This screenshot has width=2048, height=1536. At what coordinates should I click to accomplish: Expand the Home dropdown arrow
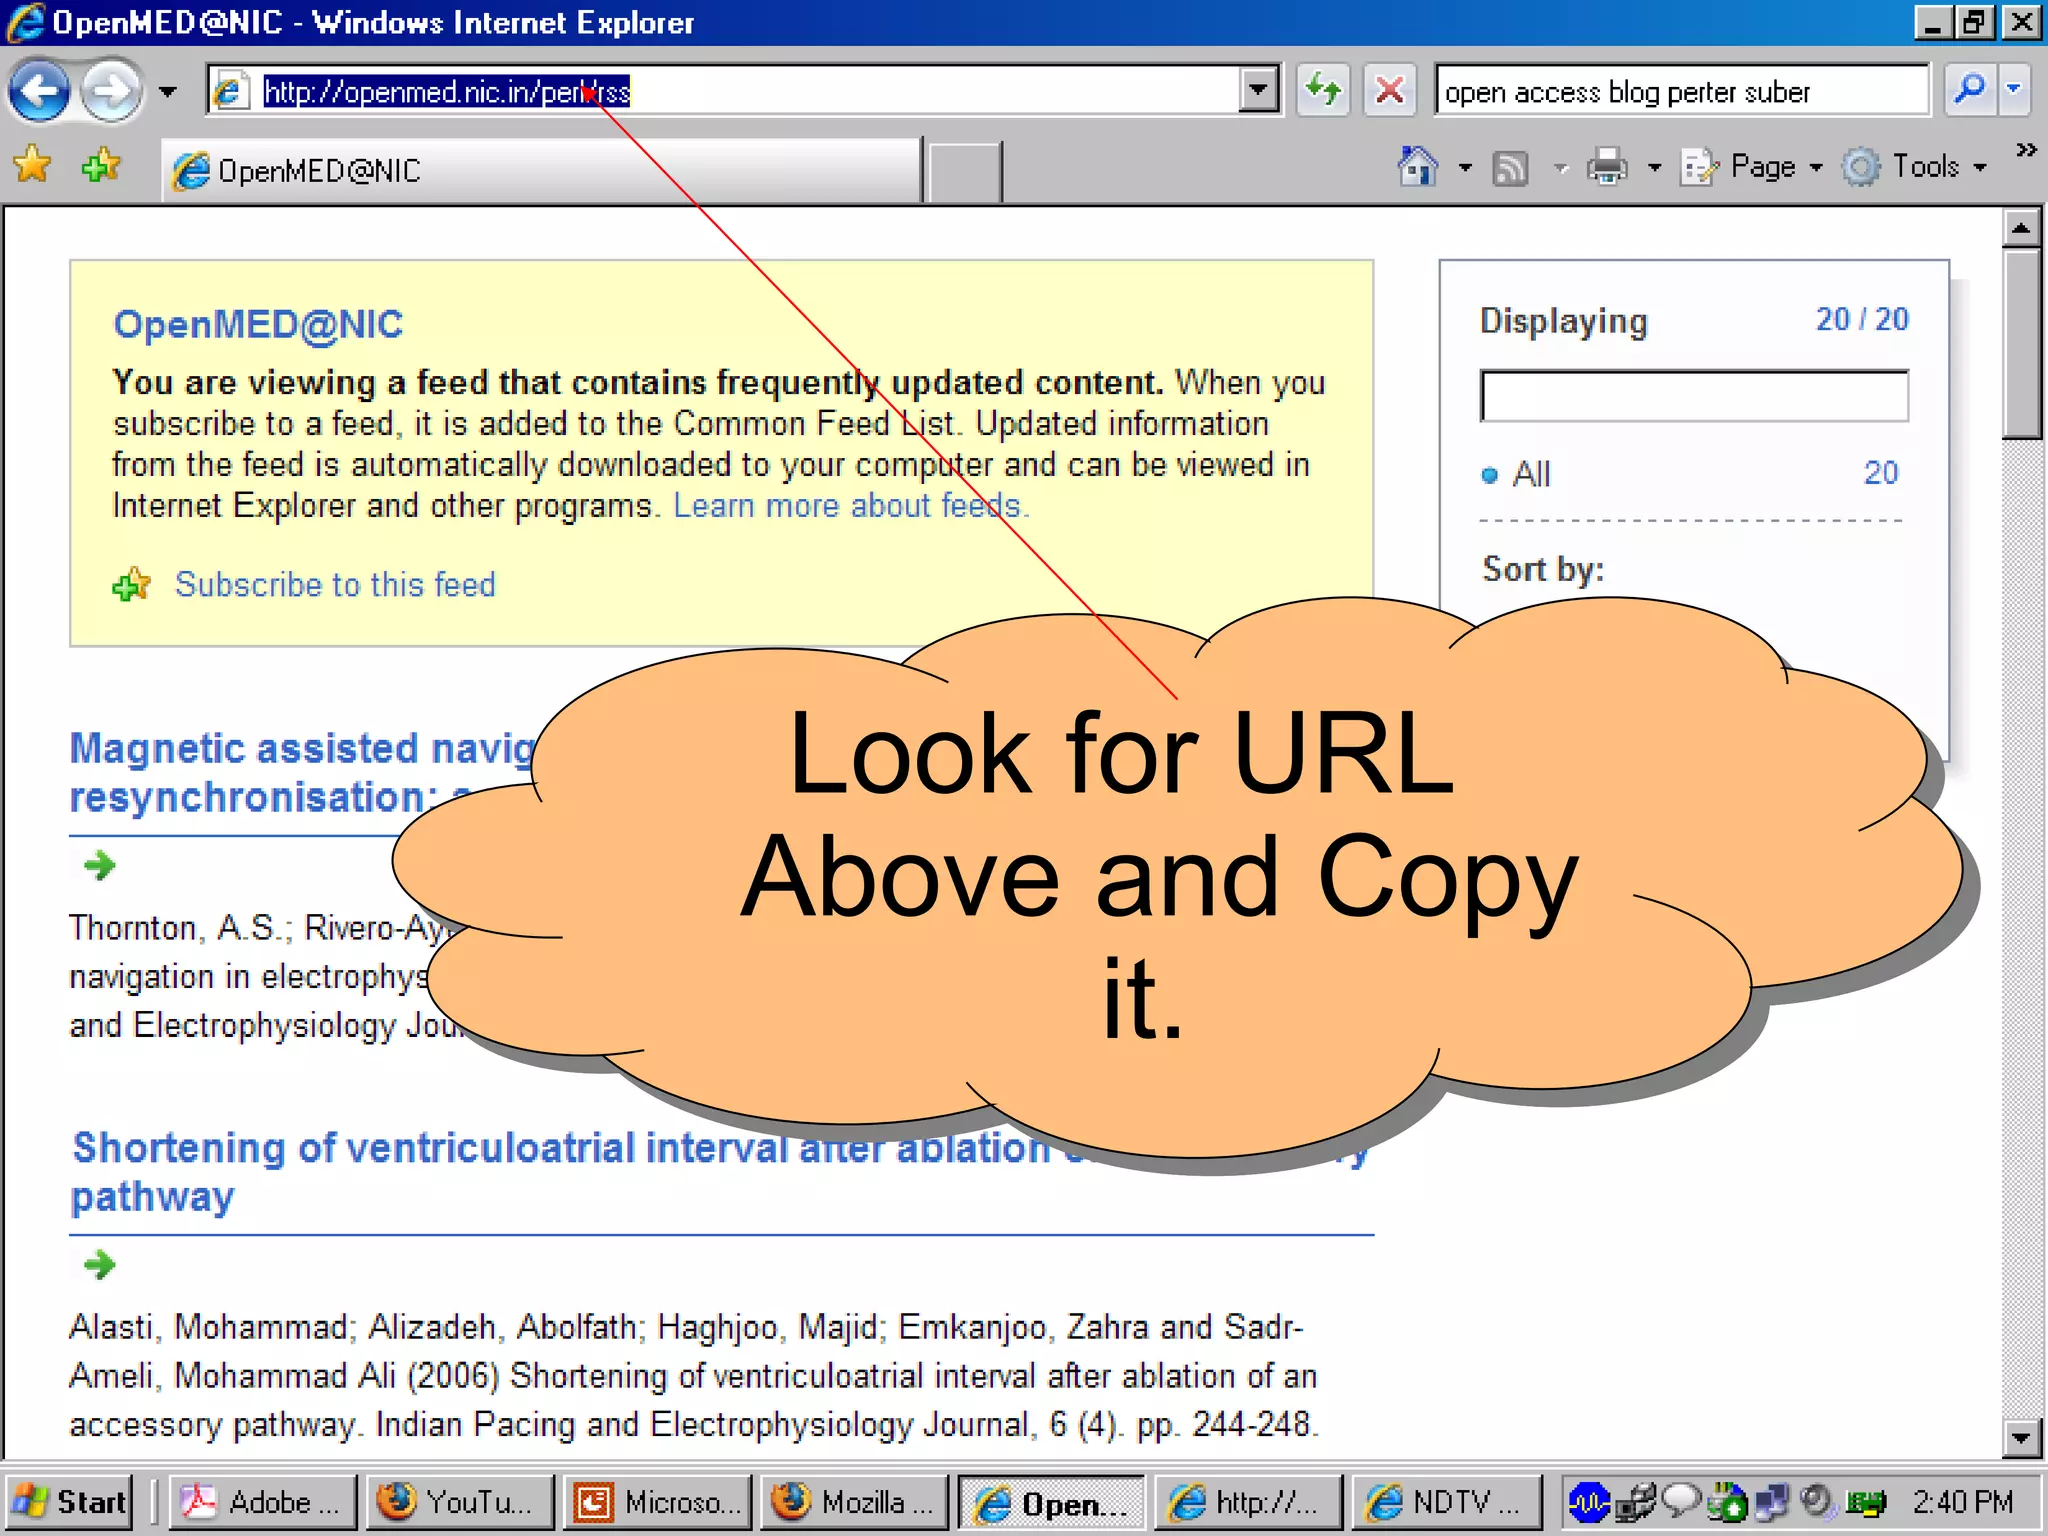[1465, 167]
